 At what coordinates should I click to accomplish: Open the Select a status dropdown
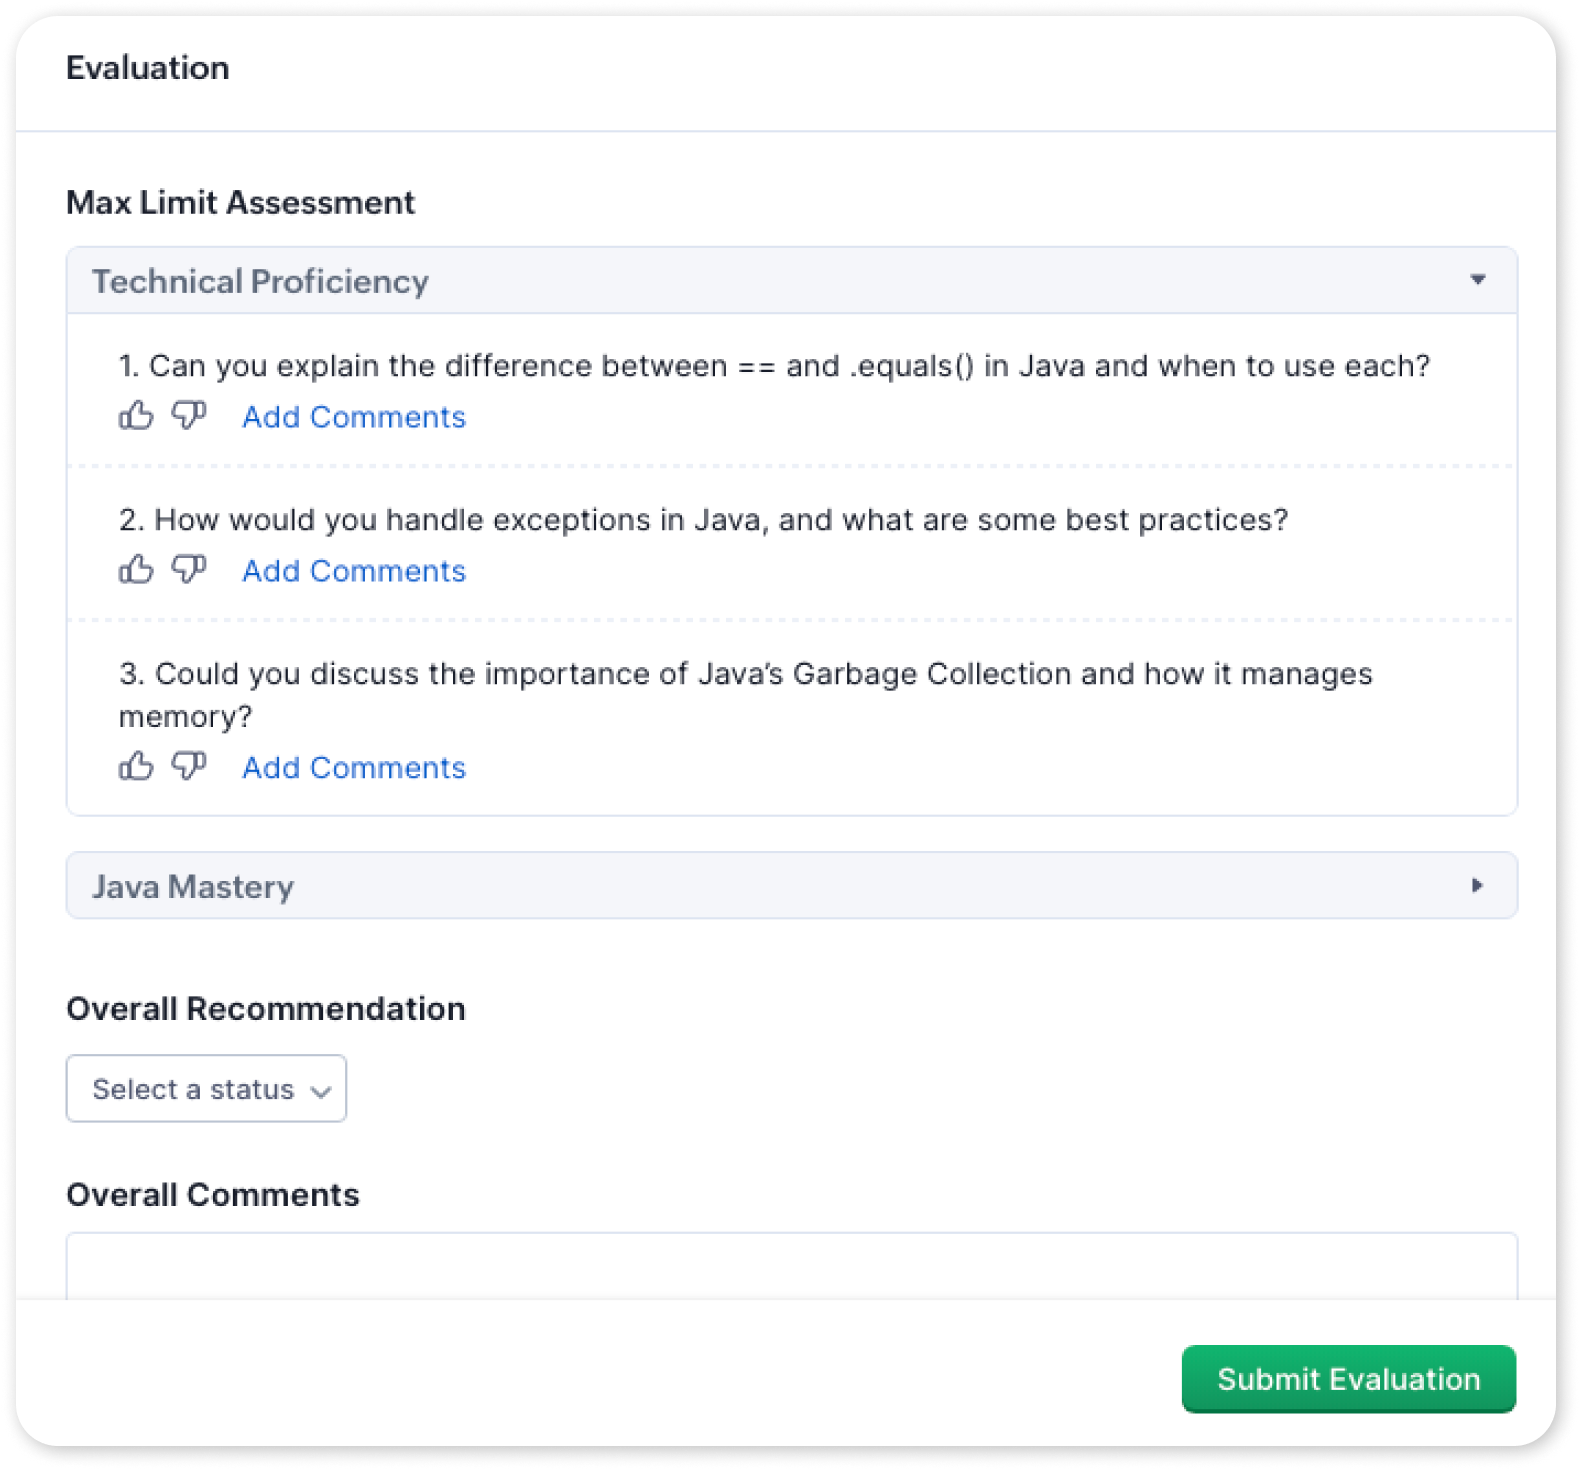pos(206,1088)
